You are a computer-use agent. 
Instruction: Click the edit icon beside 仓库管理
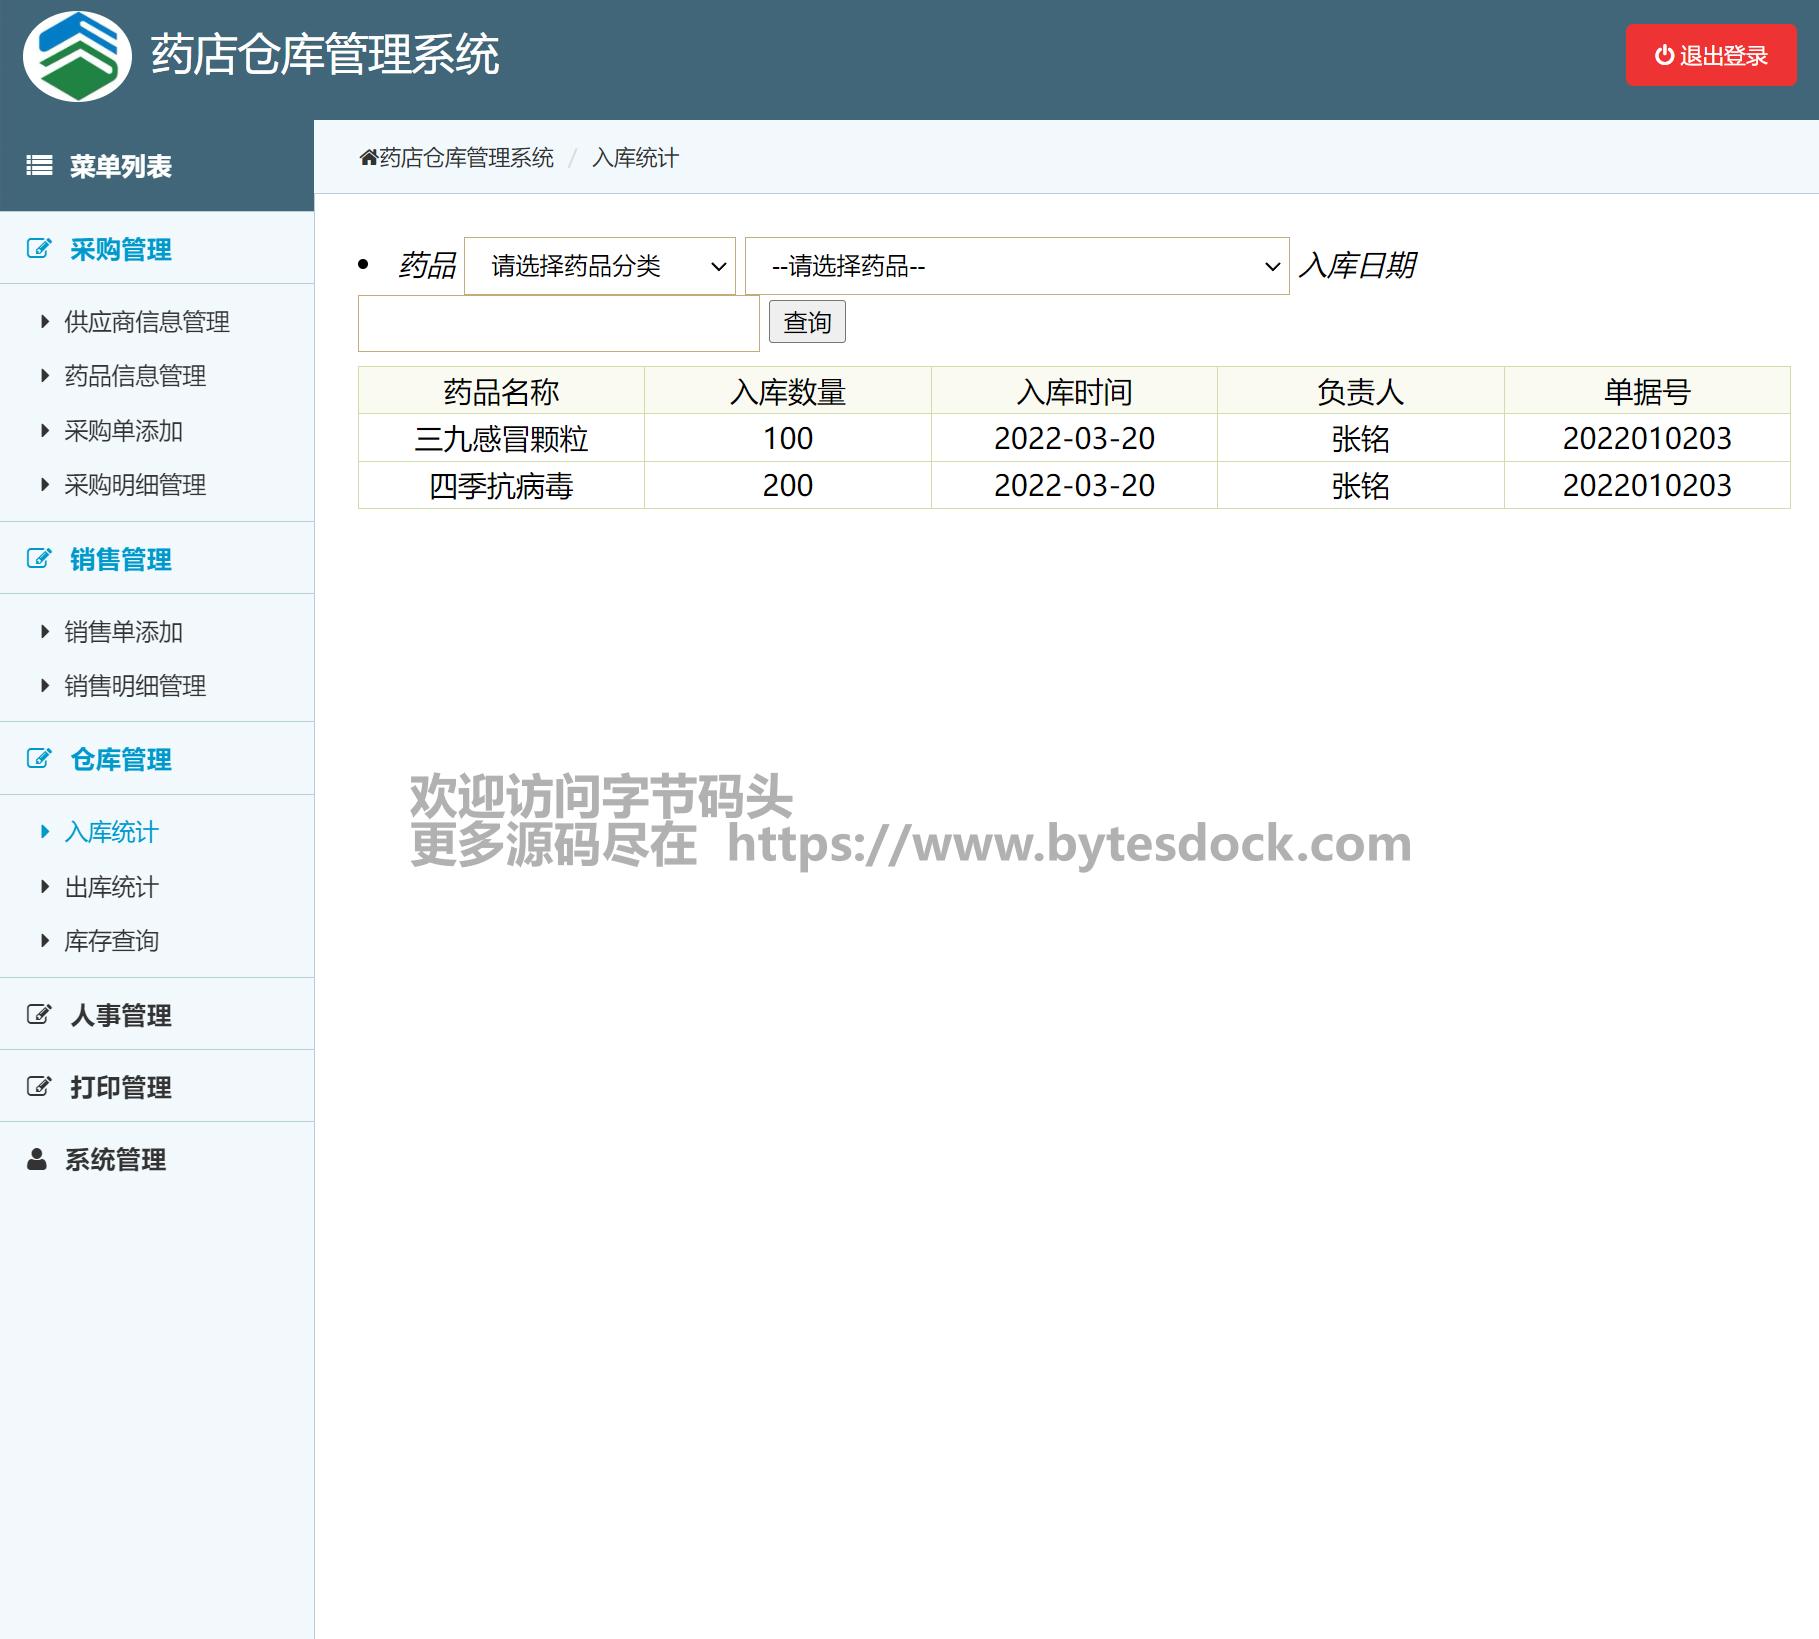(39, 759)
